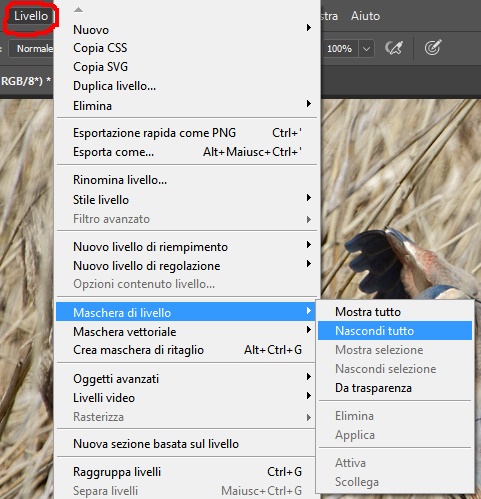
Task: Choose Crea maschera di ritaglio
Action: tap(187, 350)
